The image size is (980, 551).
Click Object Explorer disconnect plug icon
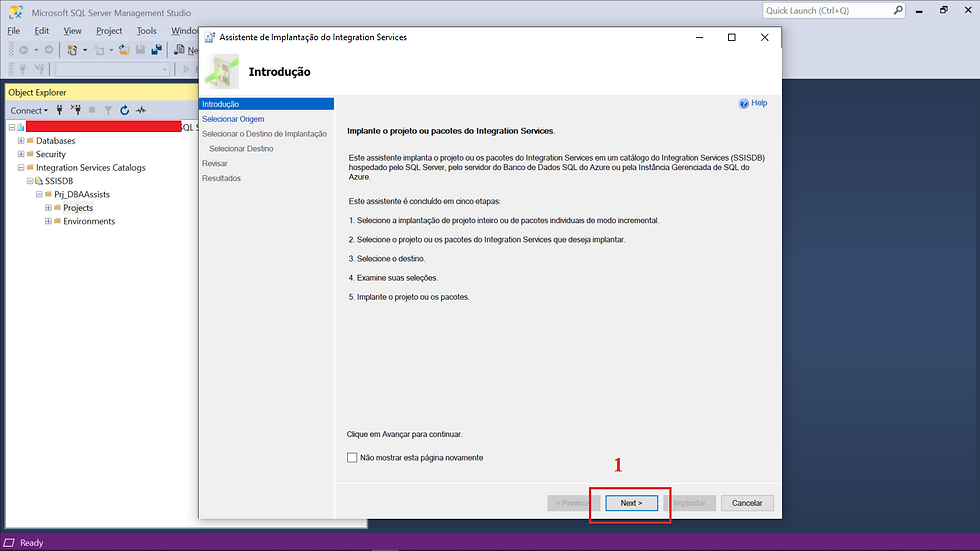(76, 110)
